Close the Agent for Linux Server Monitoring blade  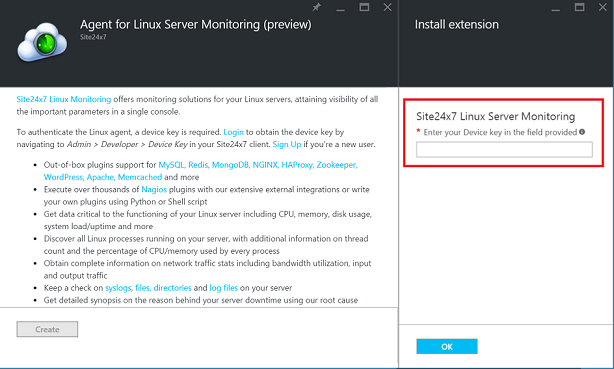[387, 7]
